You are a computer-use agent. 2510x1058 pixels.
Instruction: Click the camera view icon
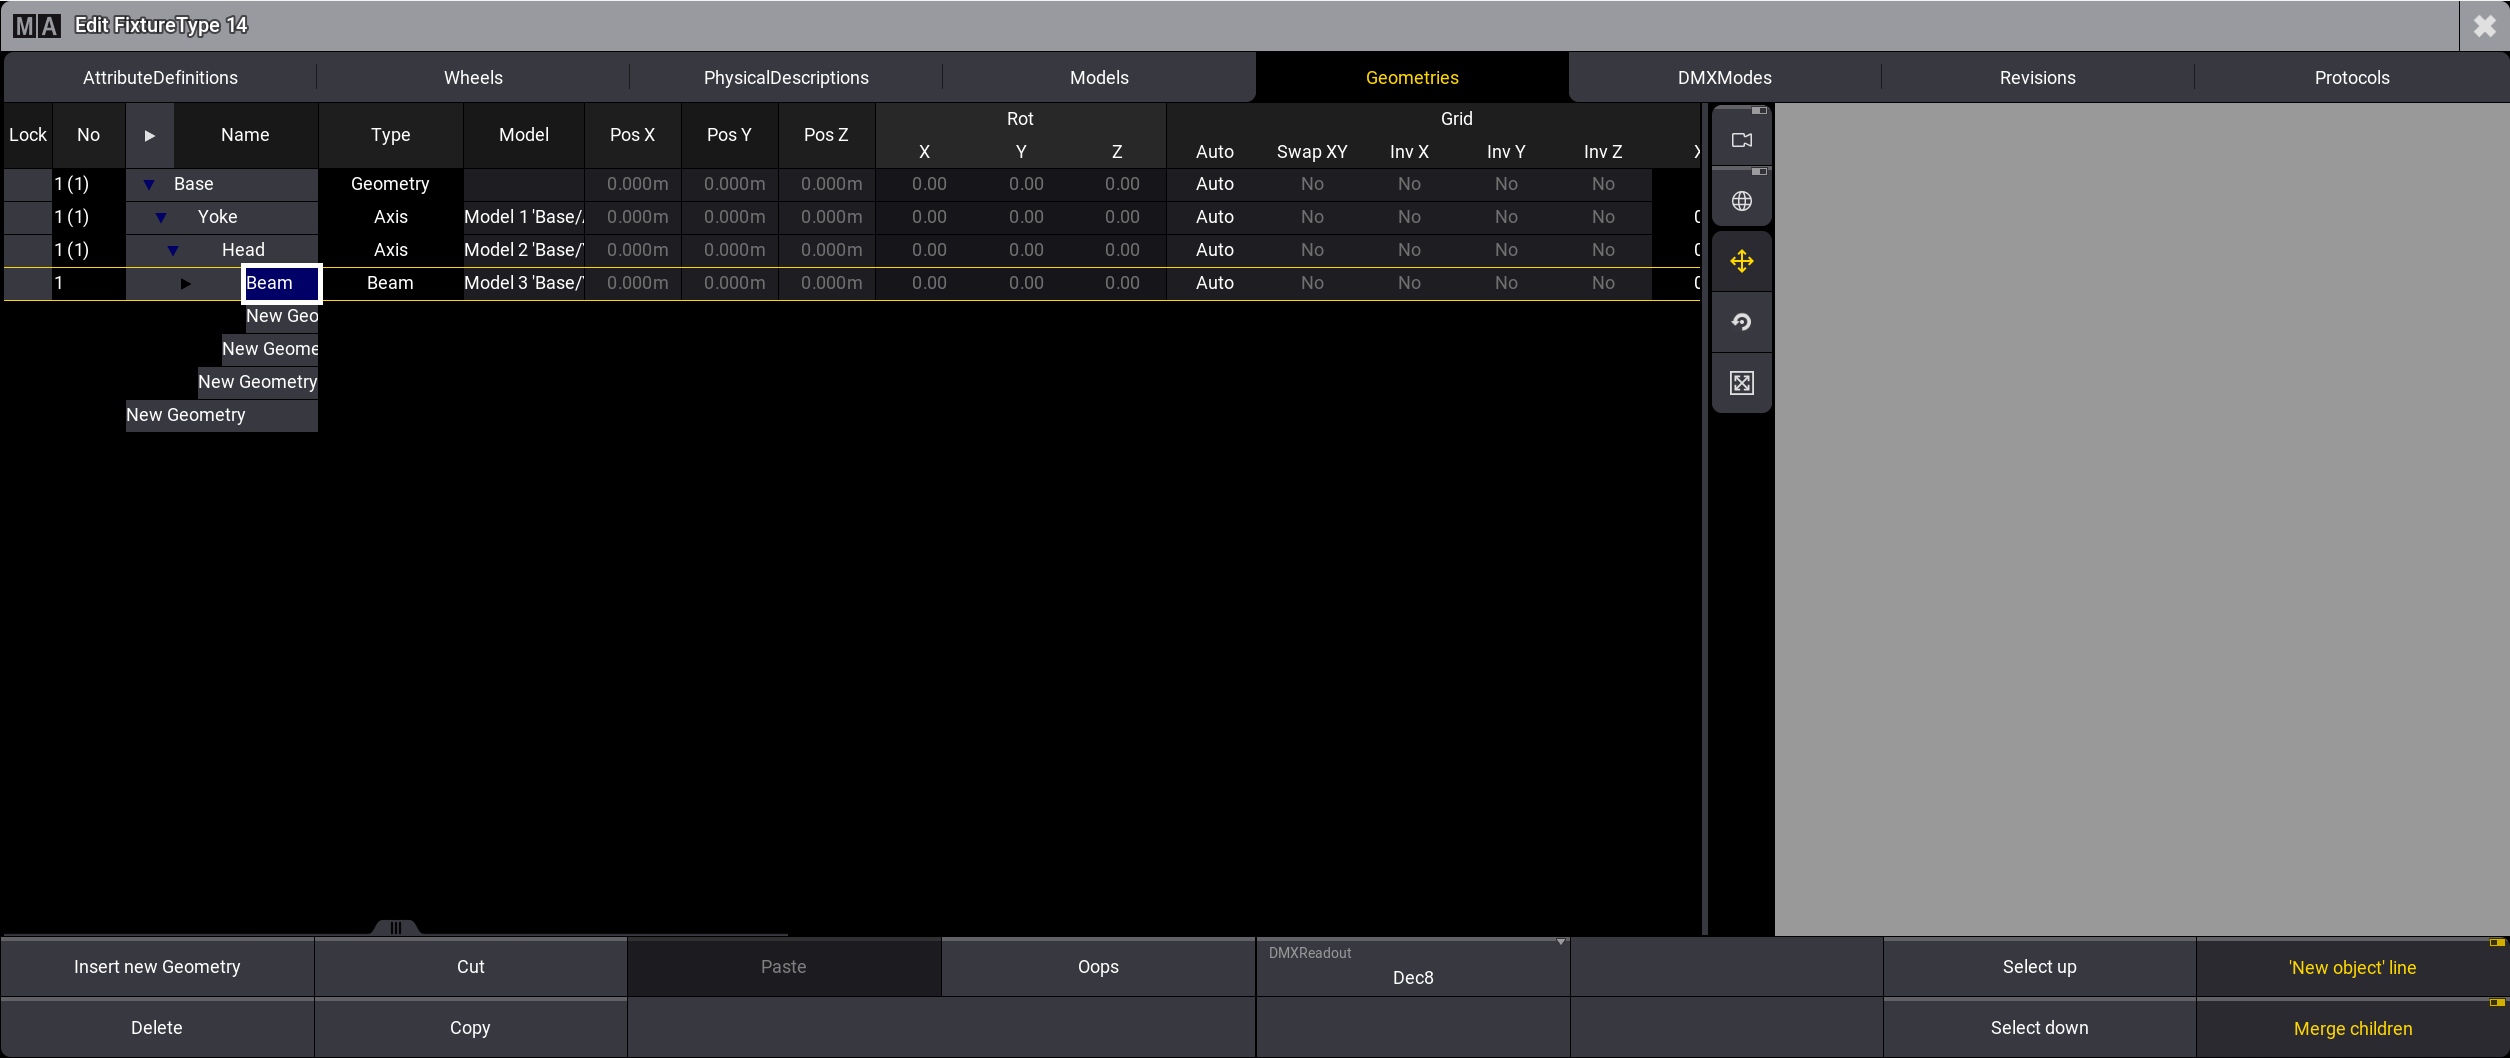pyautogui.click(x=1741, y=141)
